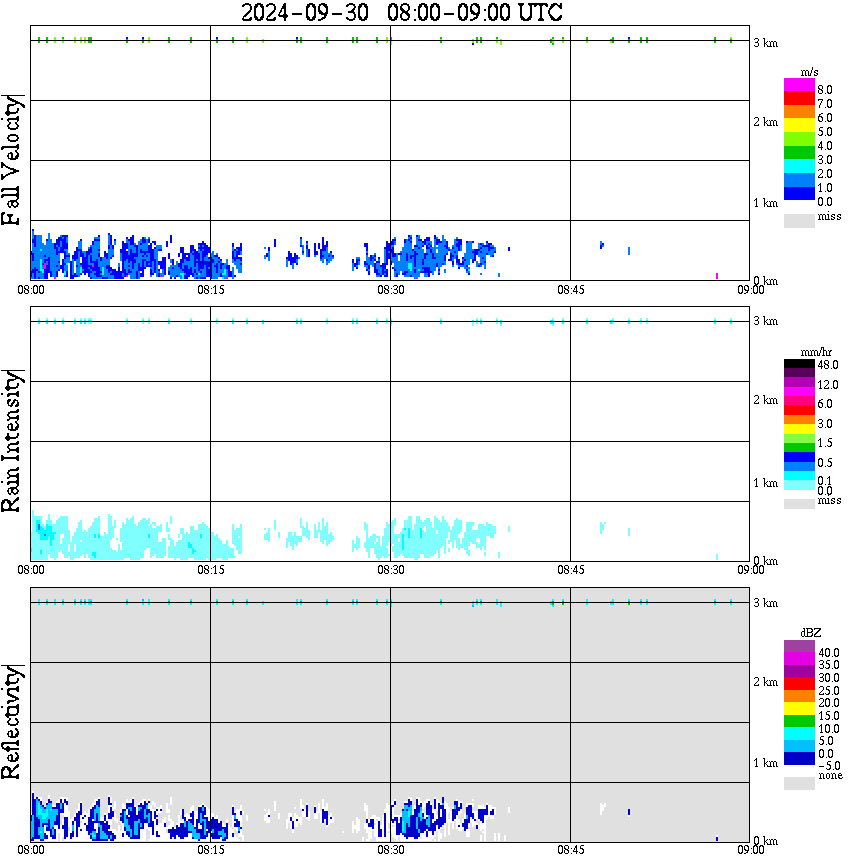
Task: Click the "2 km" label beside Fall Velocity panel
Action: [x=766, y=122]
